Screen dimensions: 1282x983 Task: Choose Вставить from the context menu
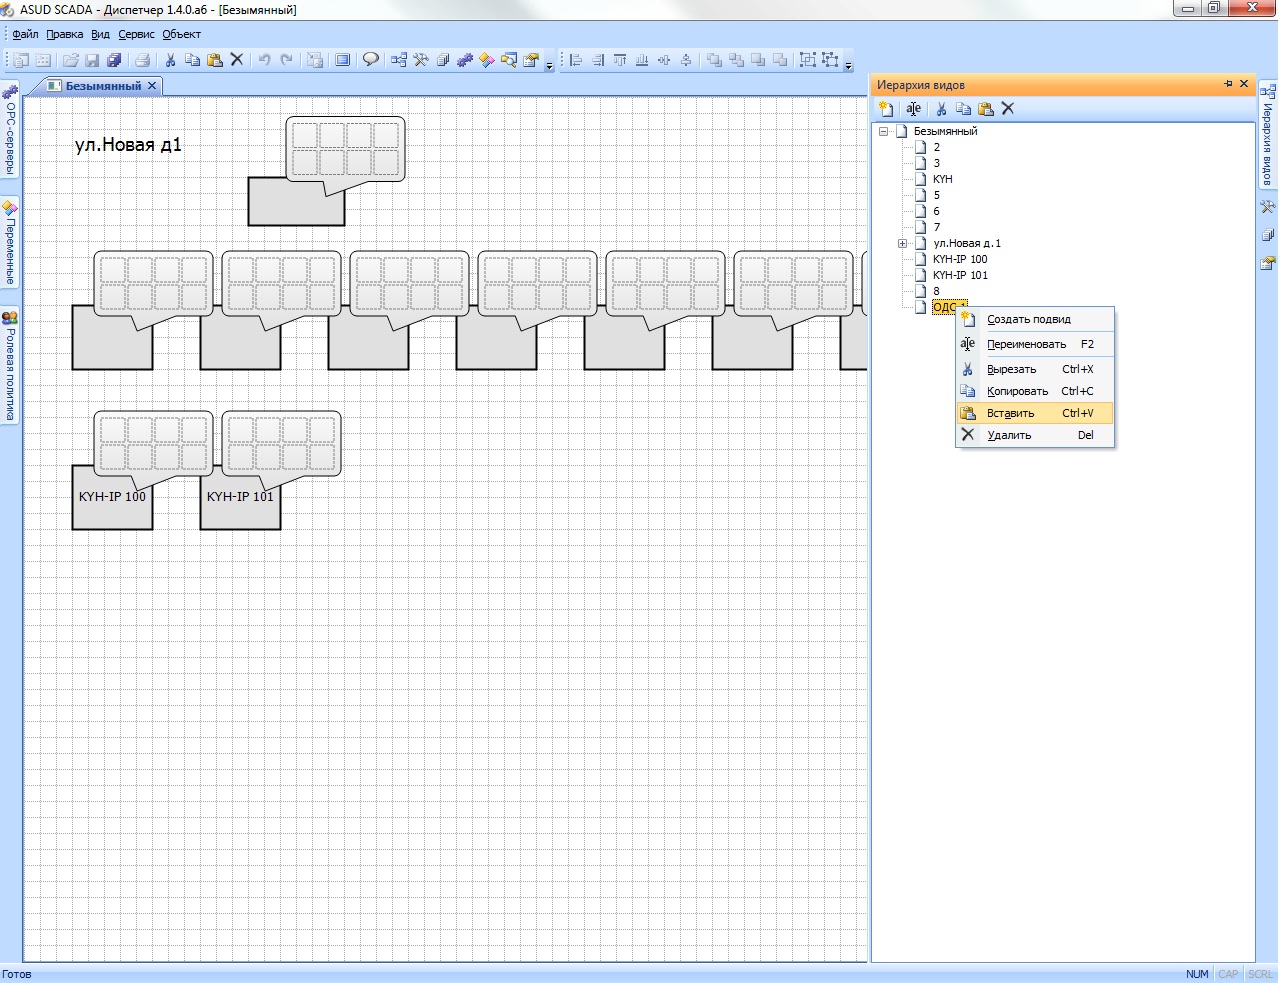click(x=1011, y=413)
